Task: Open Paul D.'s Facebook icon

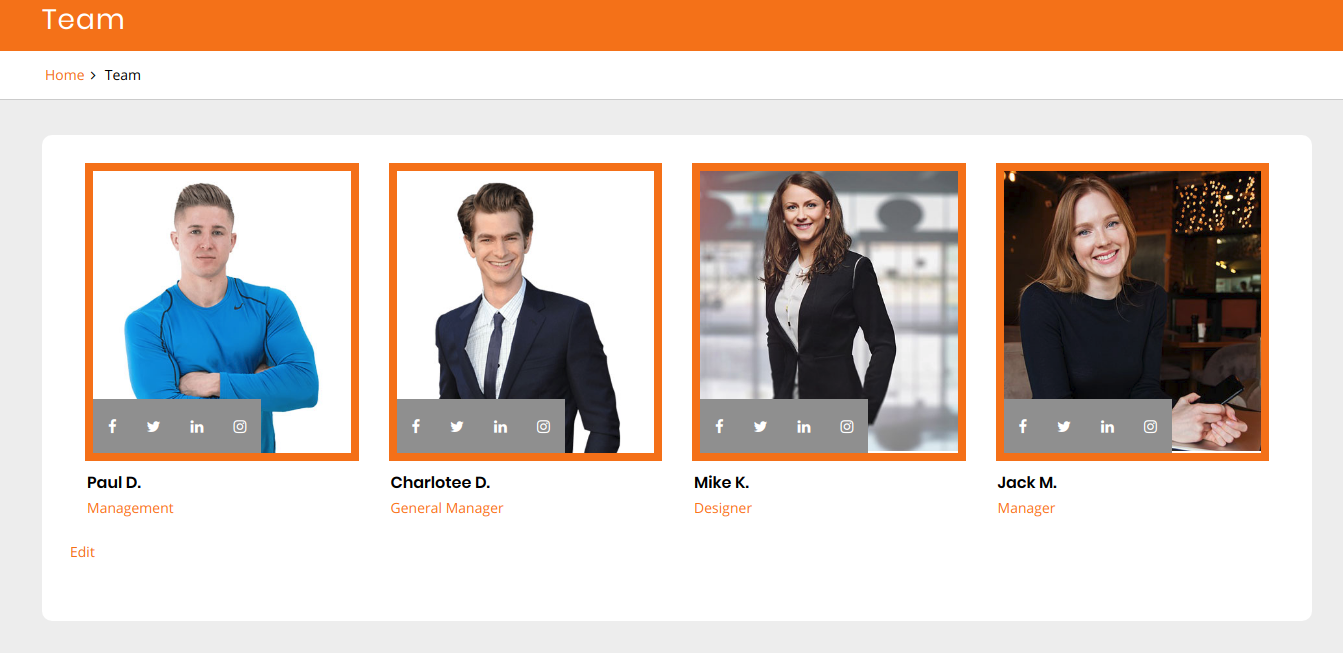Action: pos(113,426)
